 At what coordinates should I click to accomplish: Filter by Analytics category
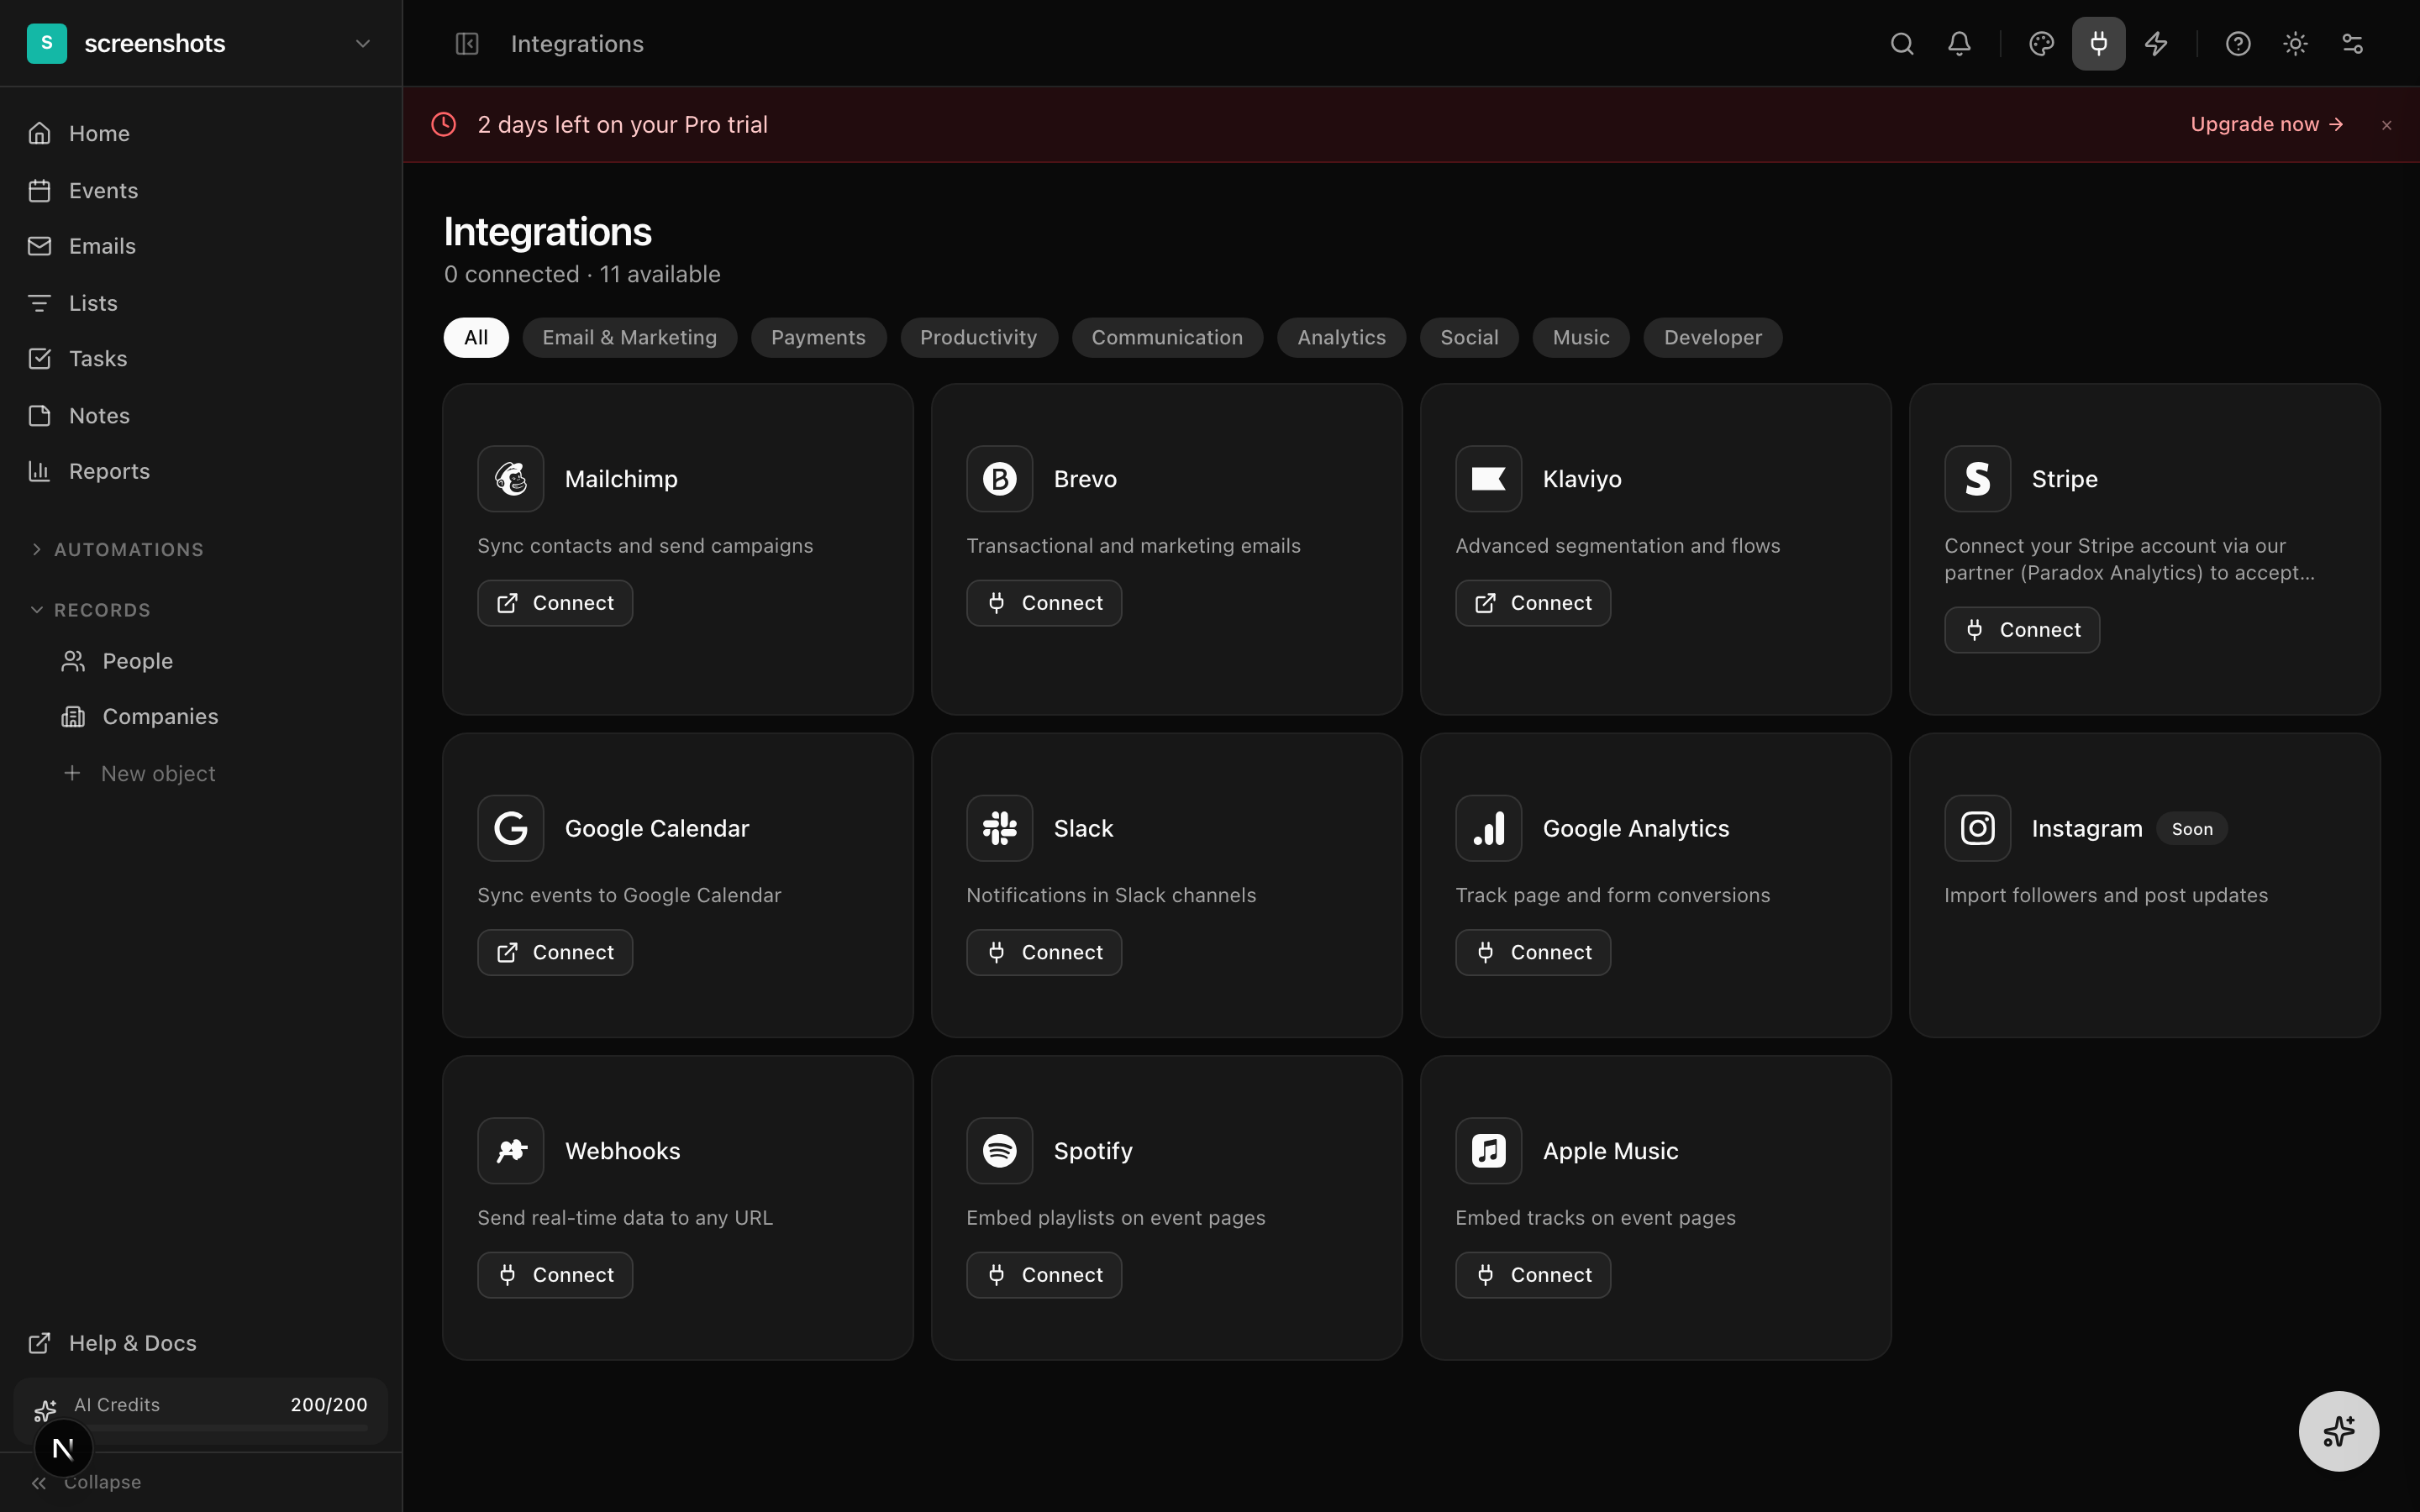[x=1341, y=338]
